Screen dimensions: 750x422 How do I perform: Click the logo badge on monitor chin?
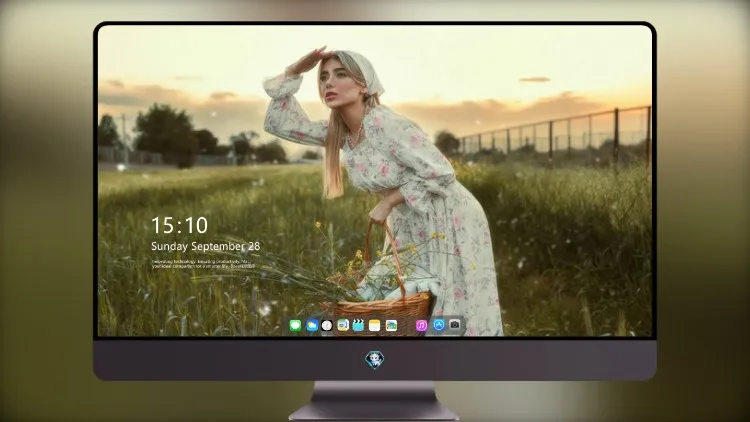click(x=375, y=360)
